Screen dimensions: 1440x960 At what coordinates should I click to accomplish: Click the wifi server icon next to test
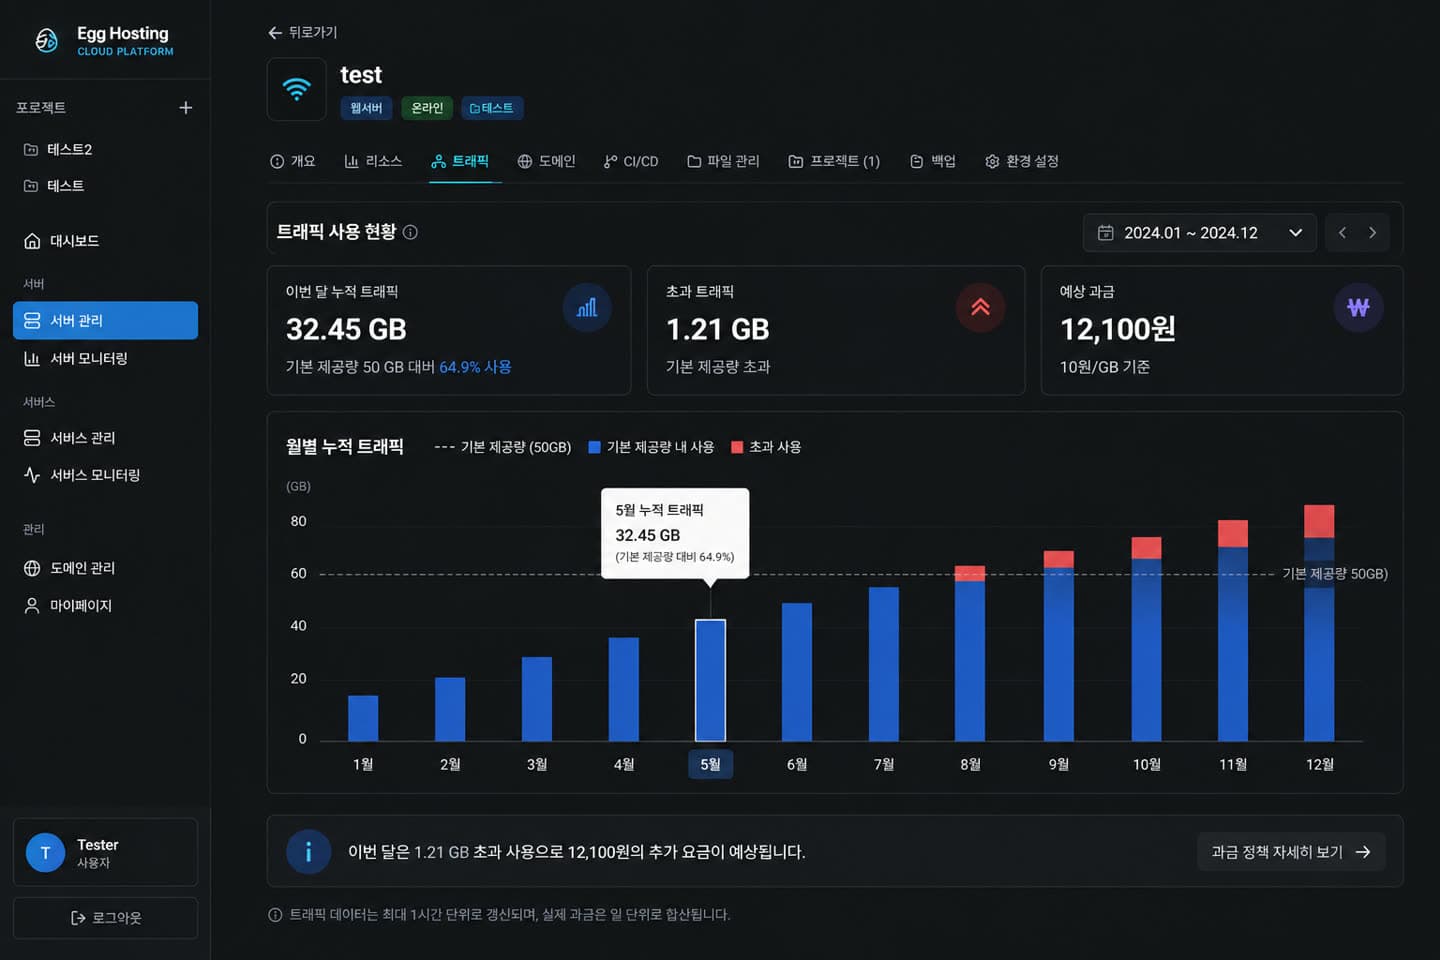coord(297,89)
